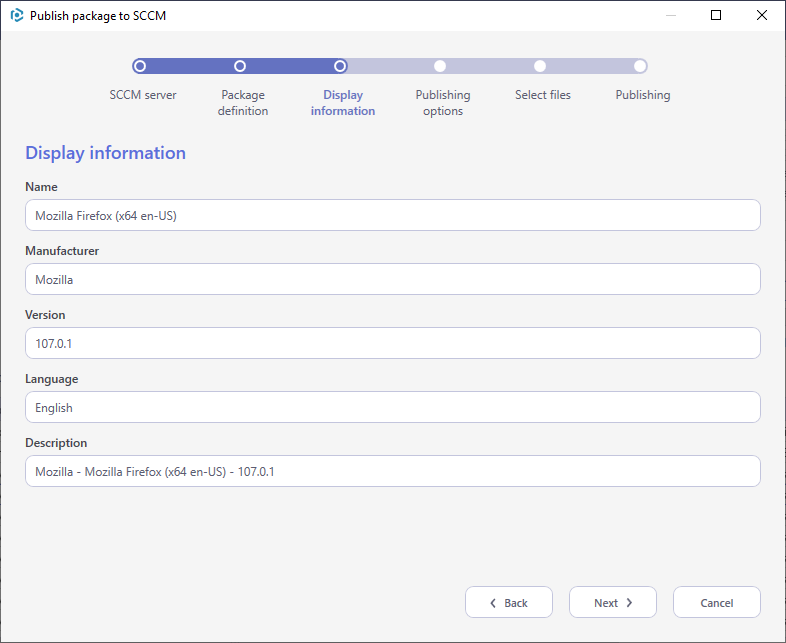Jump to the Select files step circle

(x=540, y=66)
